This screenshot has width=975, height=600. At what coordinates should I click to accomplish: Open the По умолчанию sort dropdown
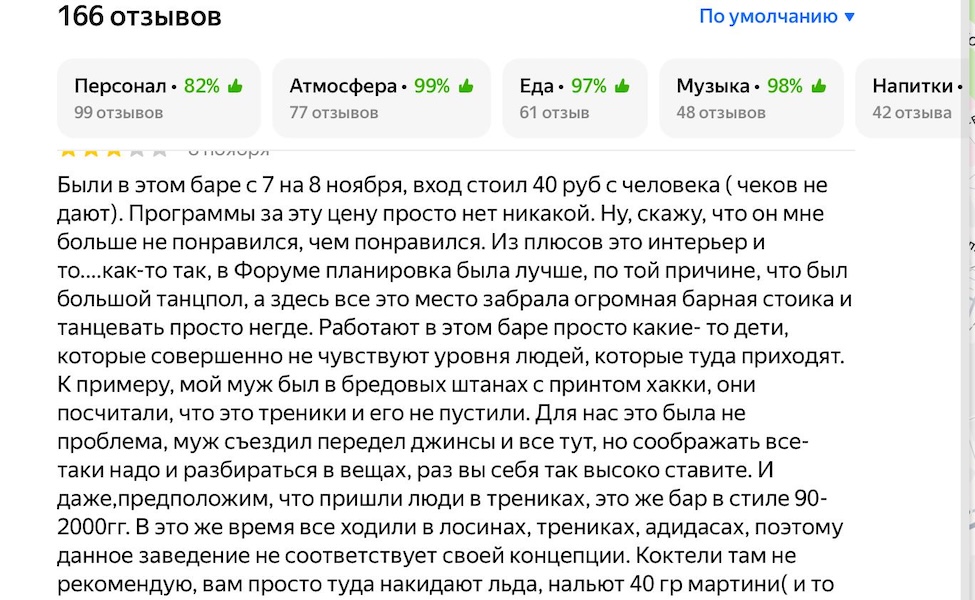(x=768, y=16)
